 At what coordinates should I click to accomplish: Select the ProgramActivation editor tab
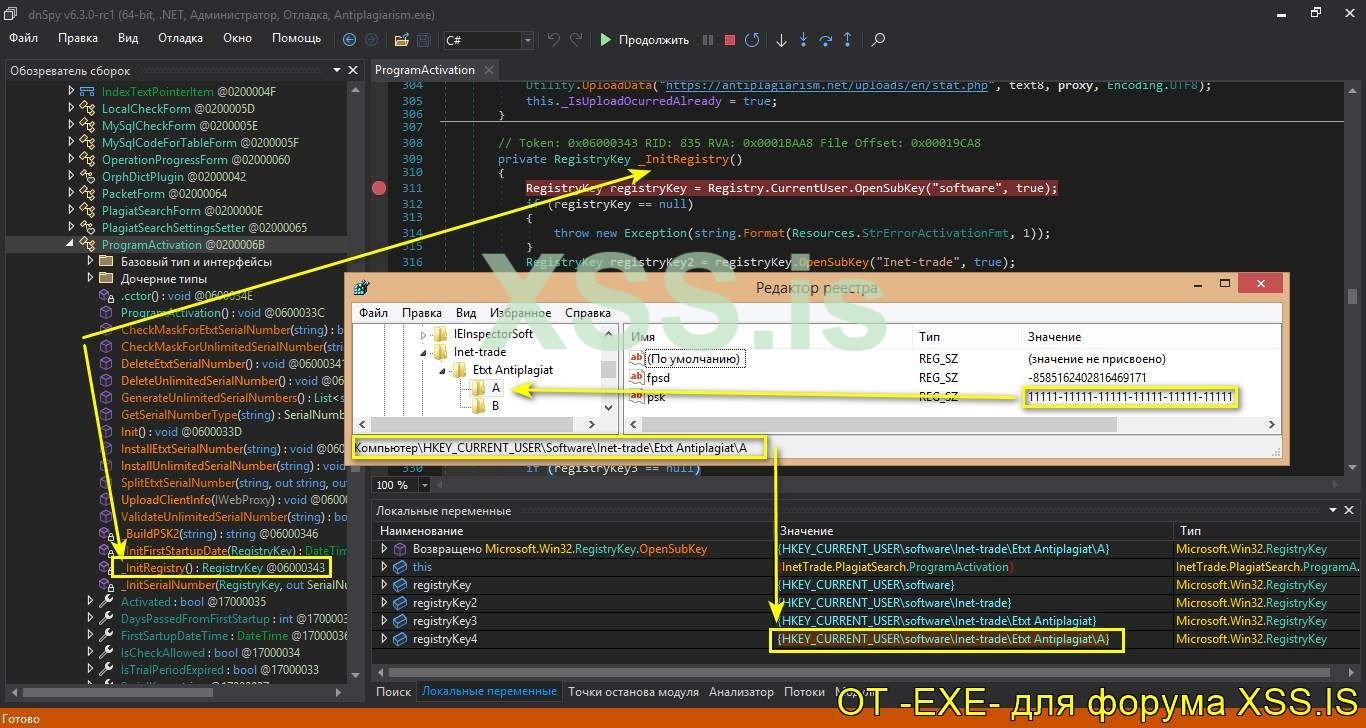point(425,70)
